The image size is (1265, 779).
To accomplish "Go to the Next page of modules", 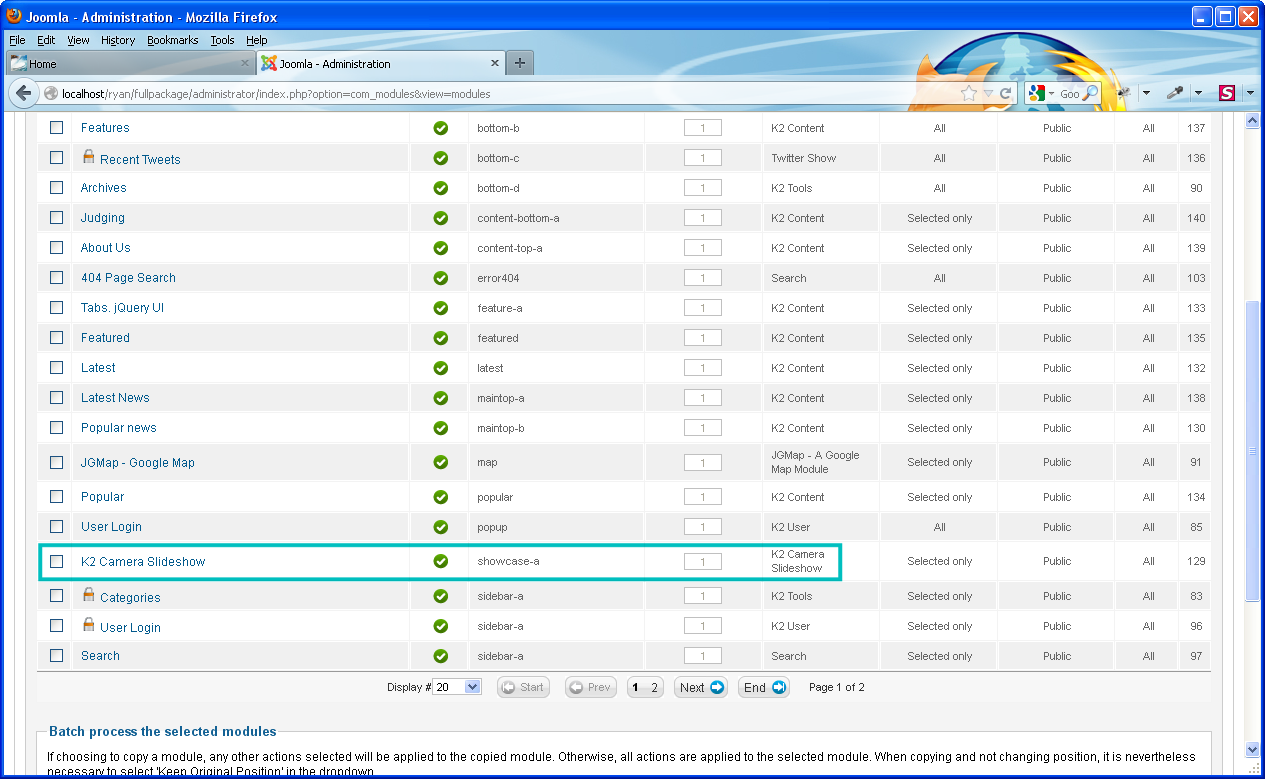I will tap(700, 687).
